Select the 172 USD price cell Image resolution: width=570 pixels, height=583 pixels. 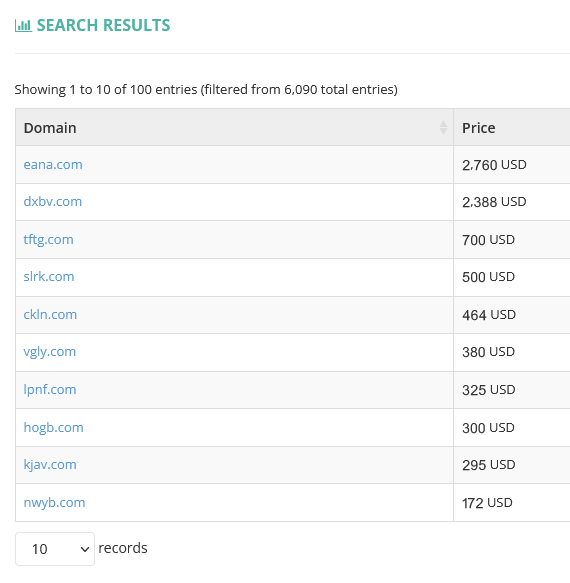512,503
